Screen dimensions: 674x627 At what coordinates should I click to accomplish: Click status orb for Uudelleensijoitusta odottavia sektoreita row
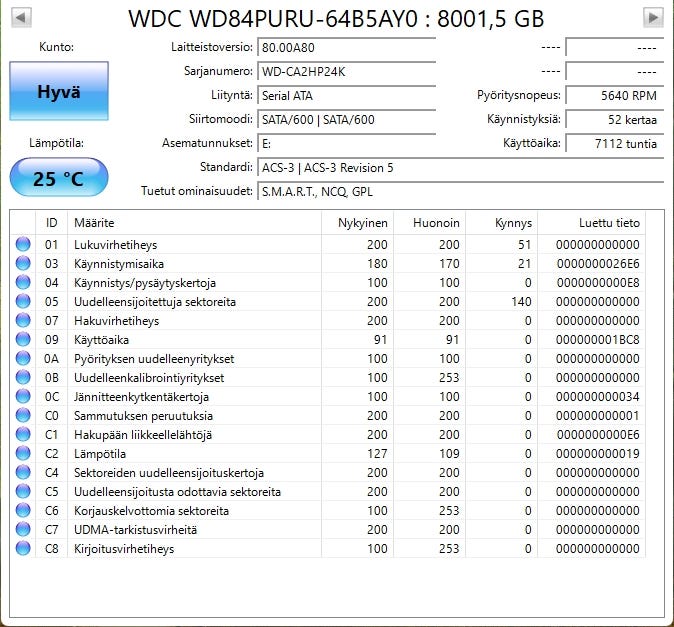pos(23,491)
